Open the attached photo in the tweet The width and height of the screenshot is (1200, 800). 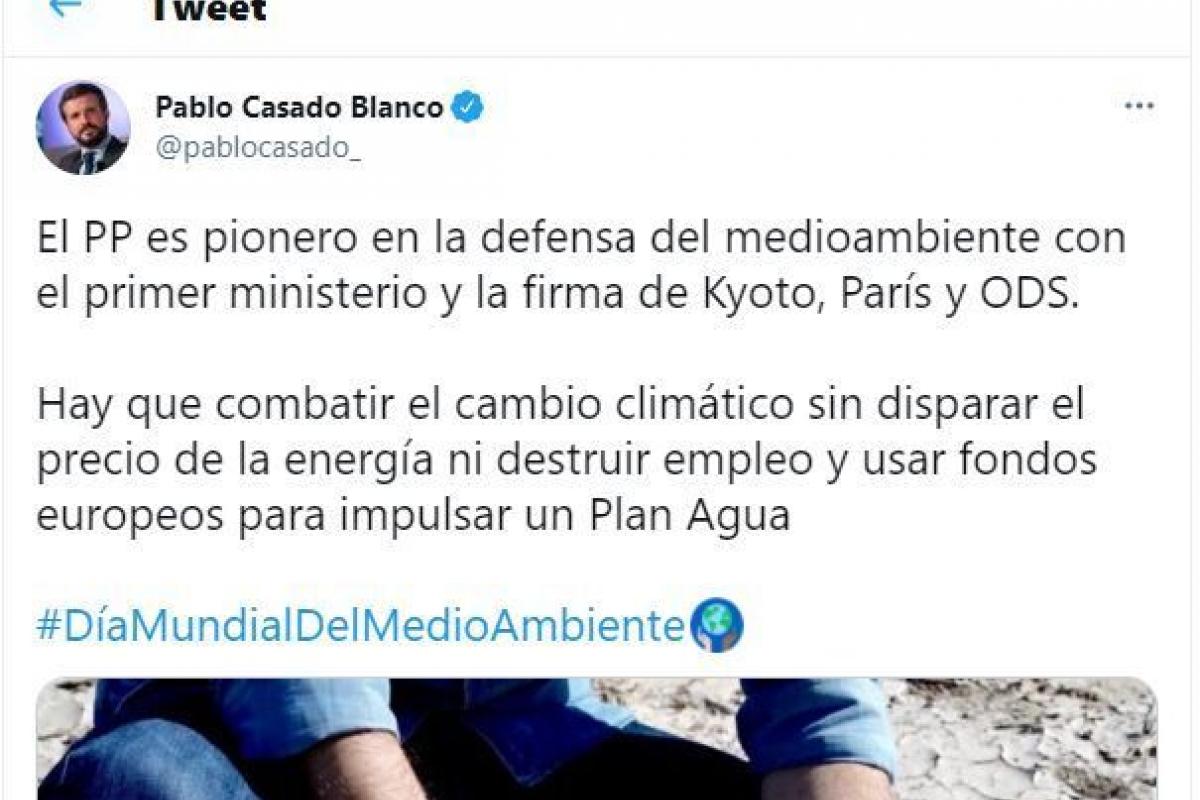click(x=598, y=739)
